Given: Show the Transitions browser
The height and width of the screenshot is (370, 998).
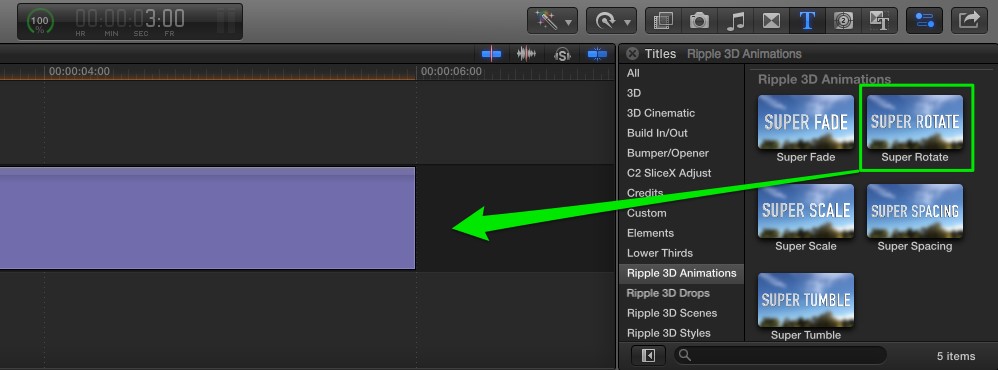Looking at the screenshot, I should (x=771, y=21).
